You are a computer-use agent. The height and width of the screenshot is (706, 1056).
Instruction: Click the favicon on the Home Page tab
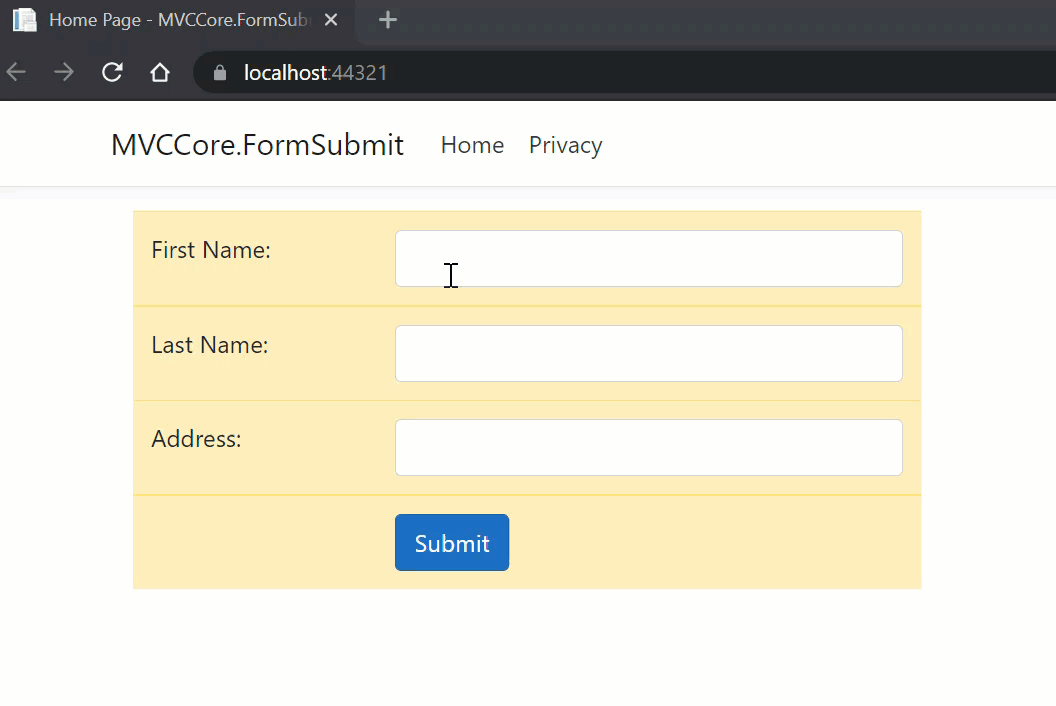point(24,19)
